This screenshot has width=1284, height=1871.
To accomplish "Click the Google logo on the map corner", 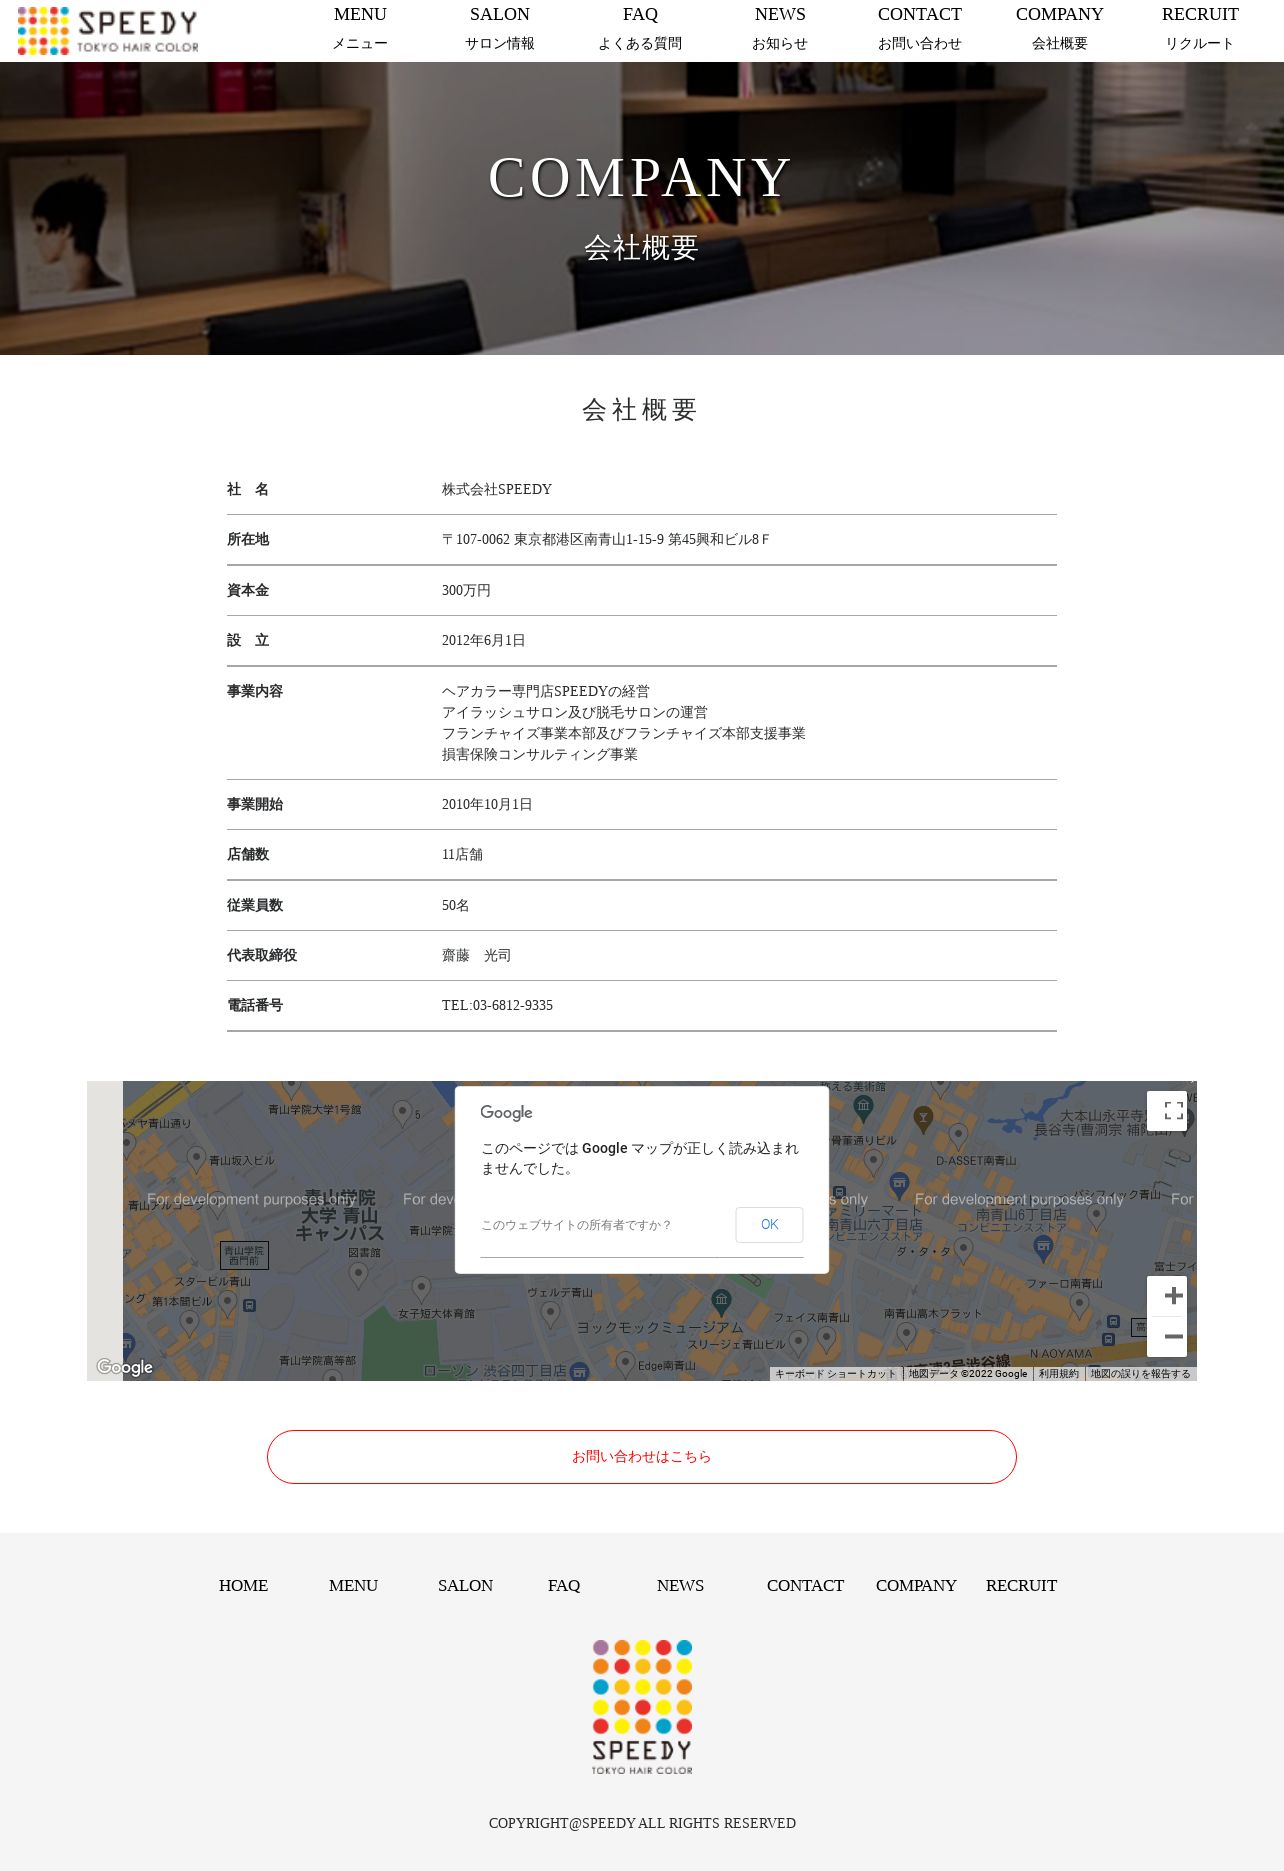I will (125, 1367).
